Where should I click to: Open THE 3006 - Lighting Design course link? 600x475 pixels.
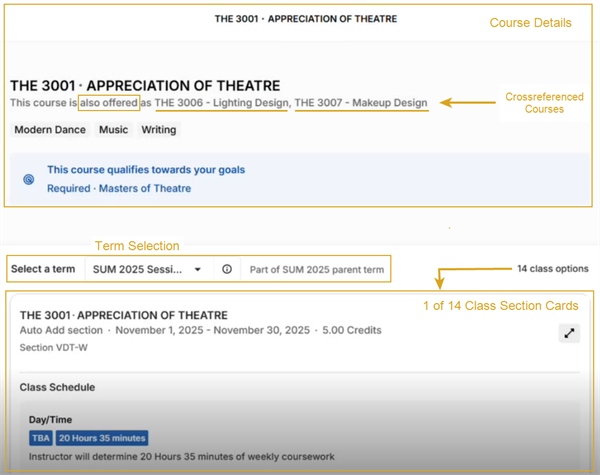pyautogui.click(x=222, y=103)
